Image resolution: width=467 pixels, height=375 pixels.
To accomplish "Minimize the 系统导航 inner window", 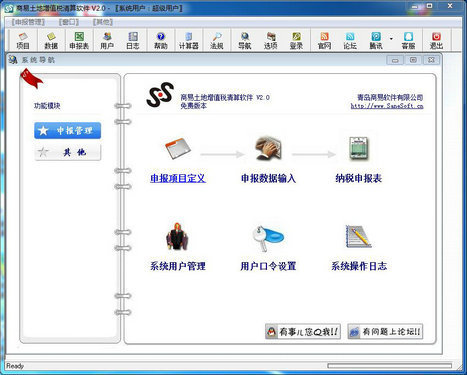I will tap(395, 60).
